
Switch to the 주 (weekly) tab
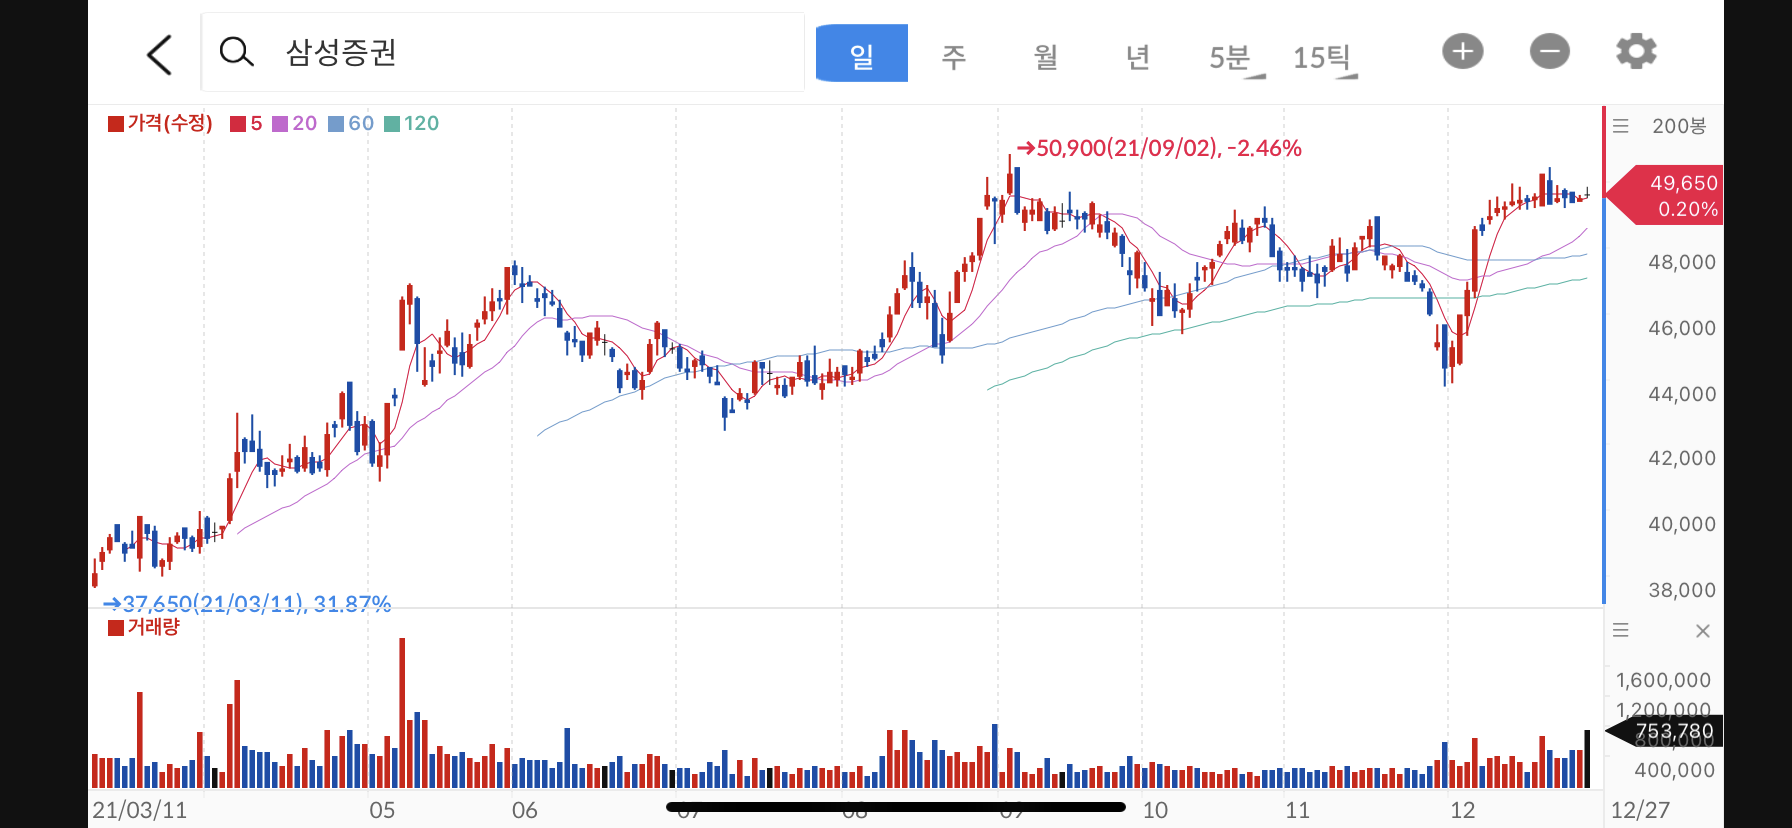pyautogui.click(x=954, y=56)
